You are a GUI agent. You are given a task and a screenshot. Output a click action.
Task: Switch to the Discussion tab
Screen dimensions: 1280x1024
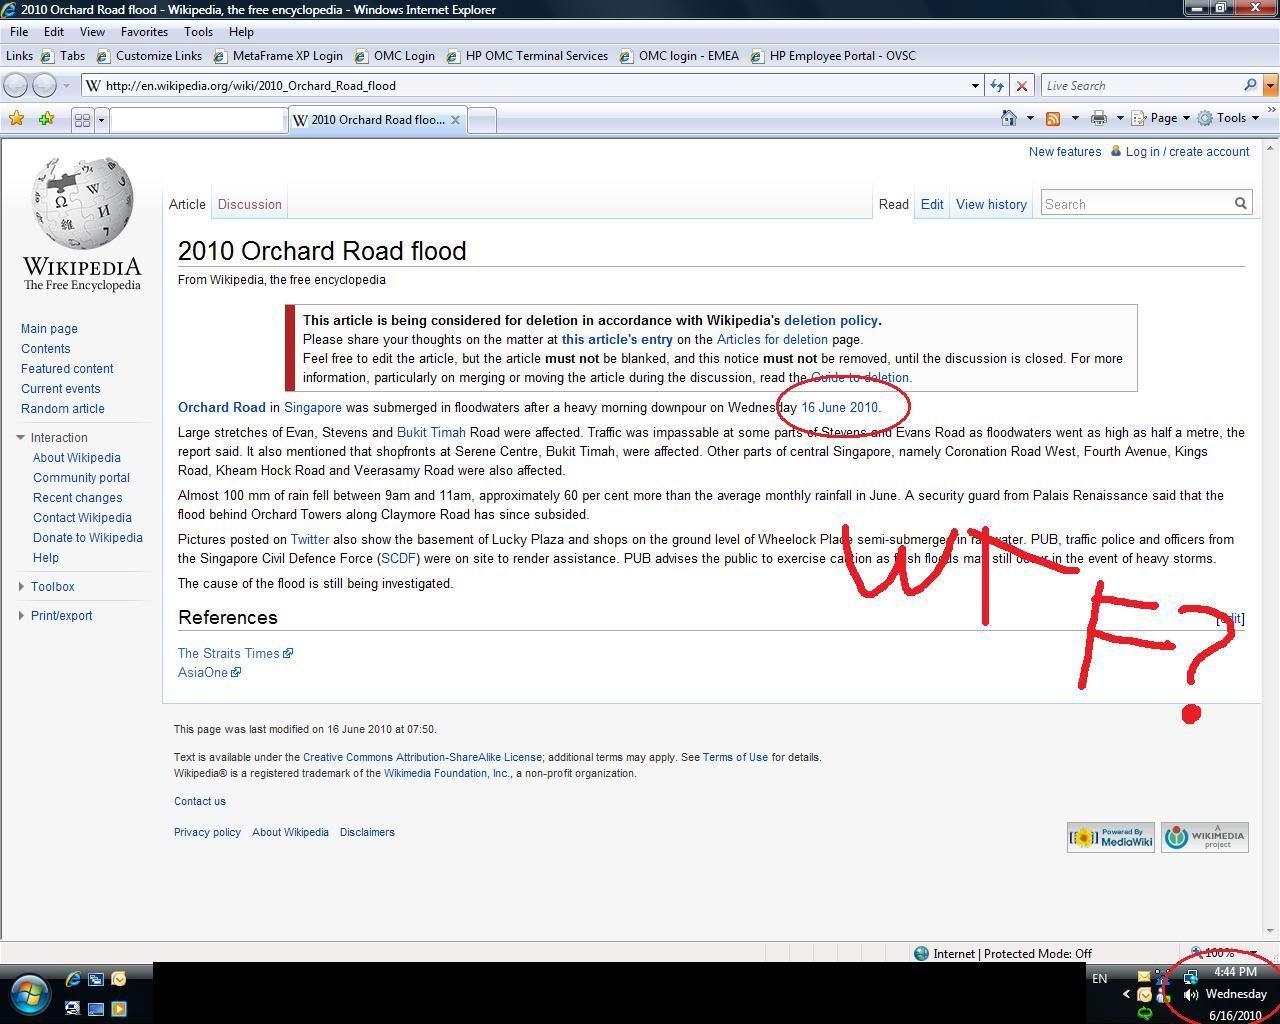249,204
